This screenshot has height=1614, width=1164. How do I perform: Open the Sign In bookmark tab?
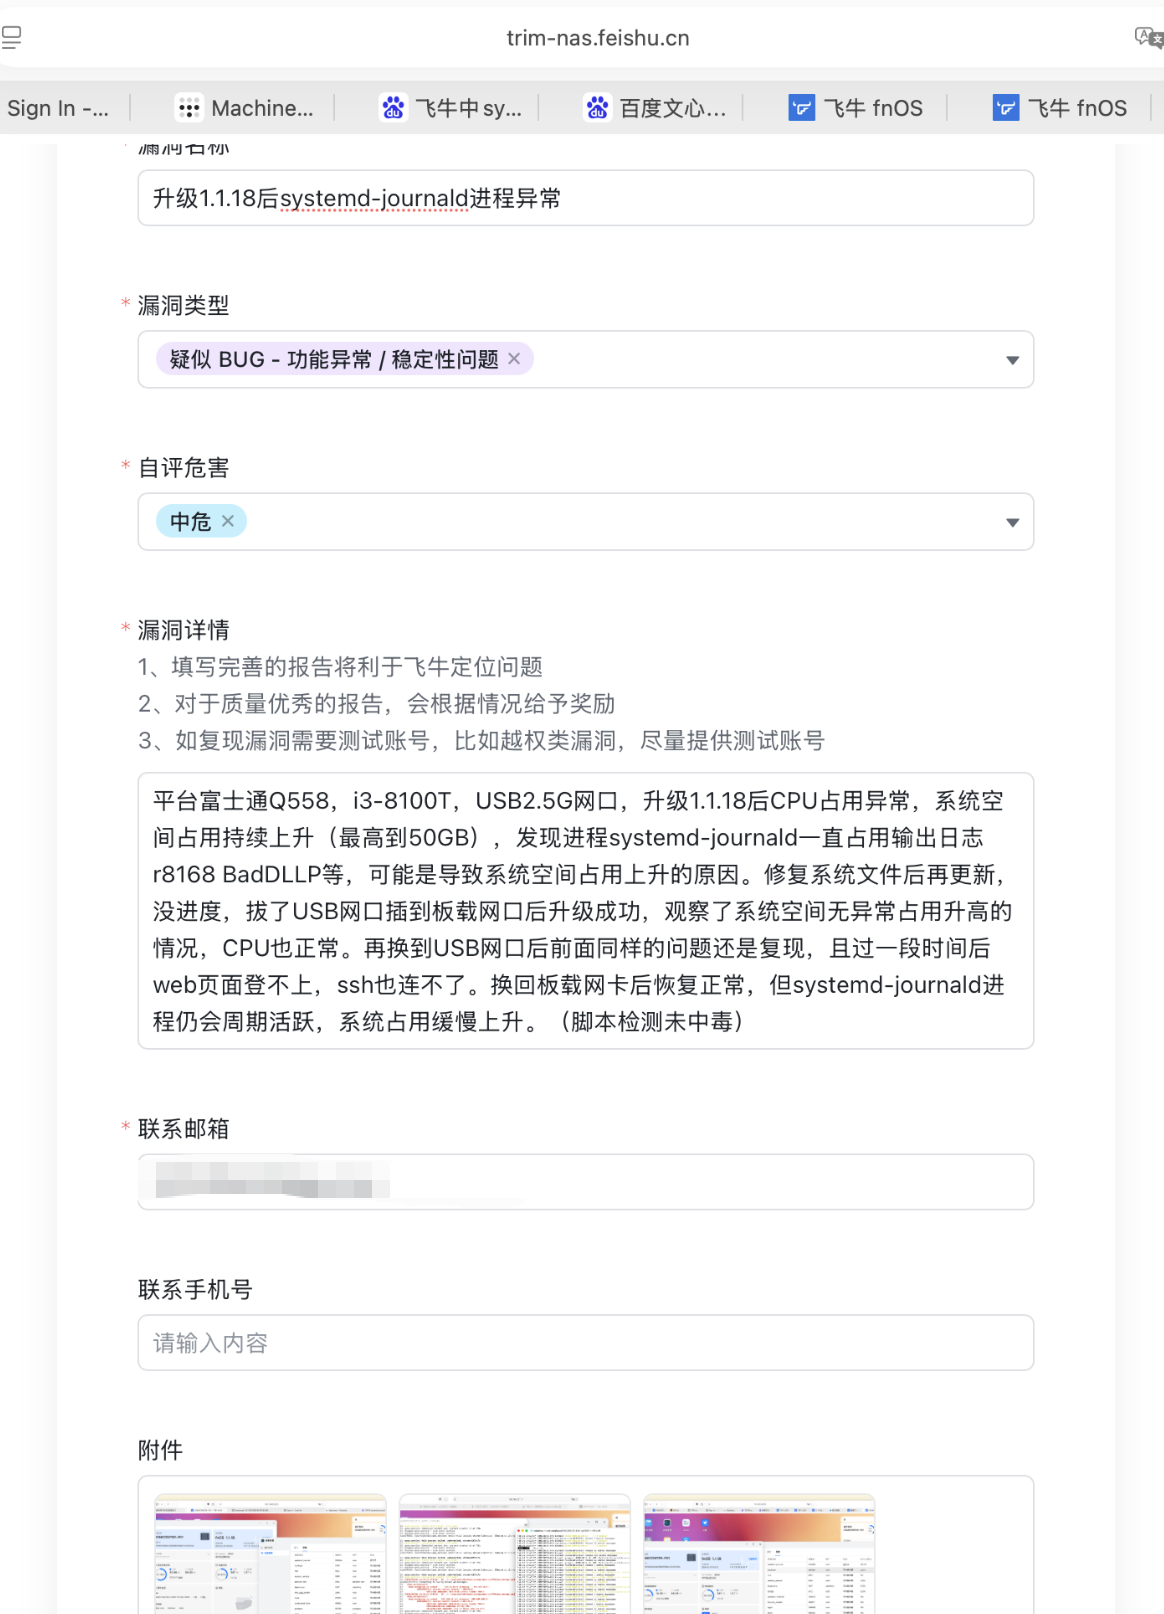[58, 108]
